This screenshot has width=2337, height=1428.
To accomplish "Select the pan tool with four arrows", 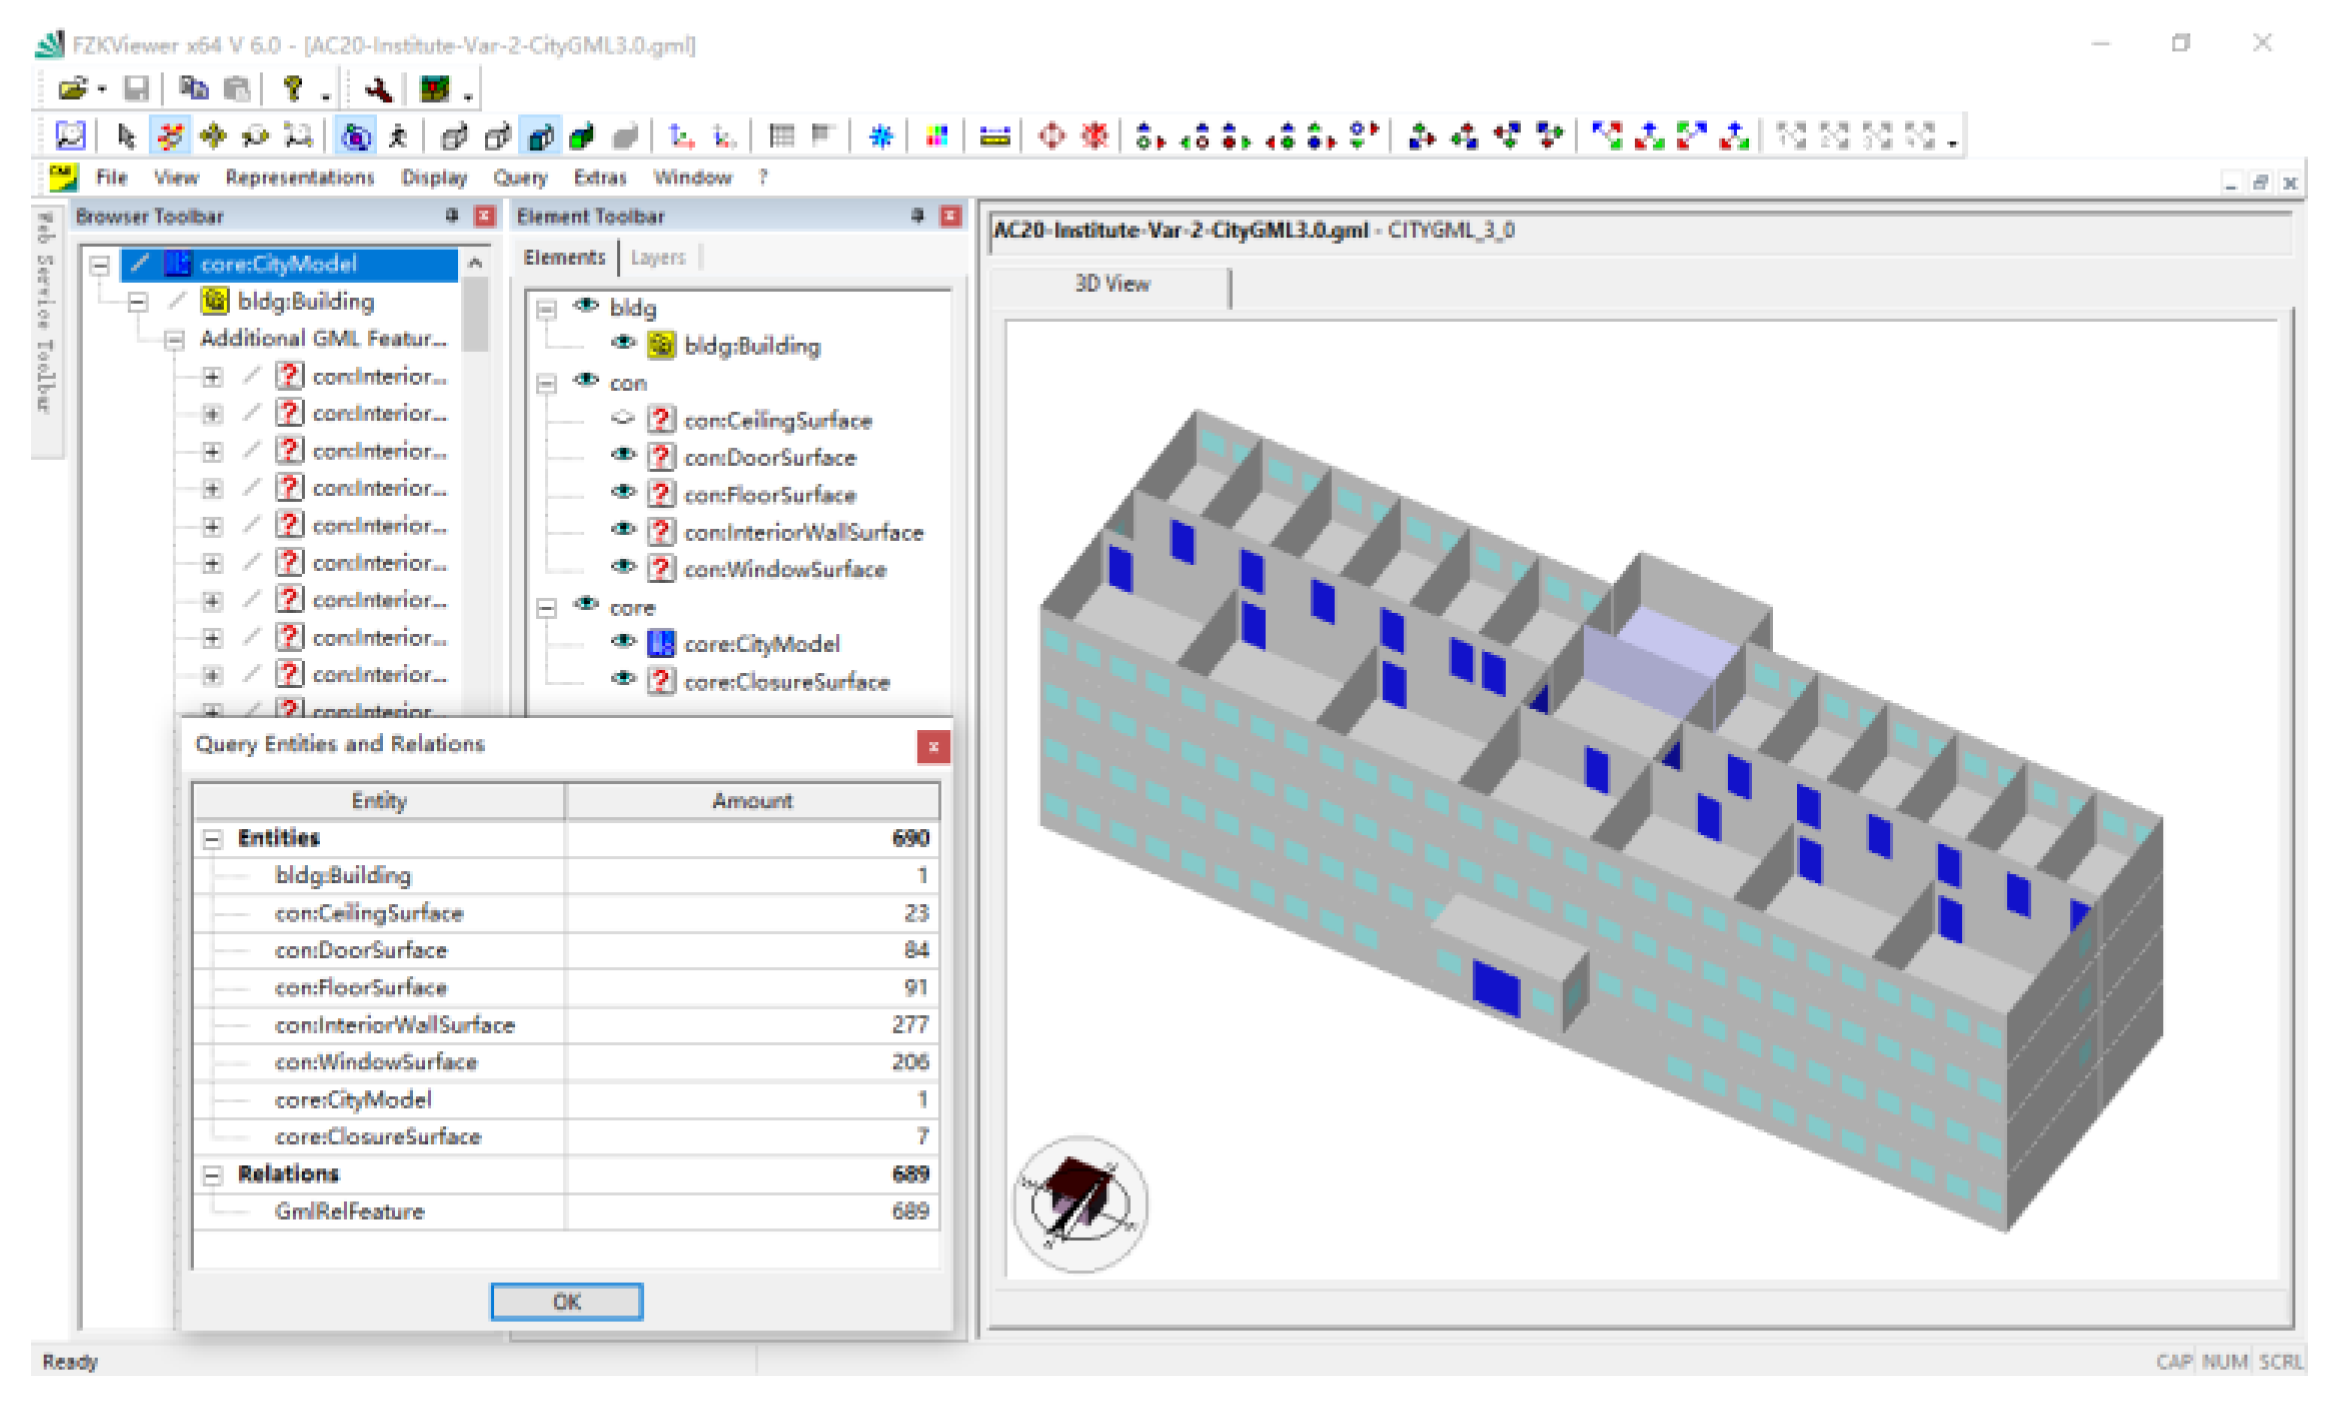I will (213, 135).
